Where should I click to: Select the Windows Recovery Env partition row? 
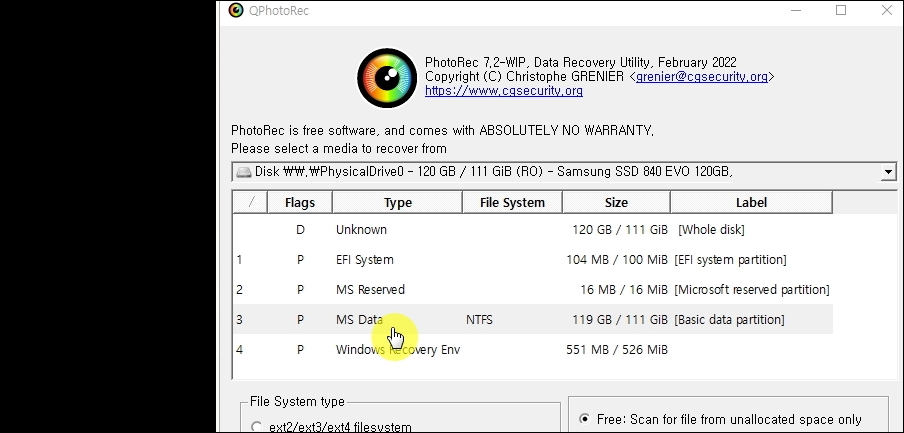click(533, 349)
